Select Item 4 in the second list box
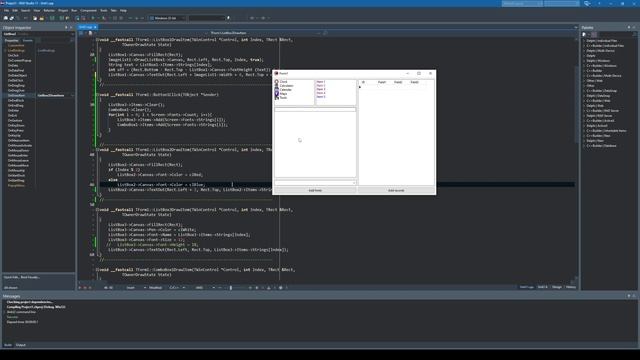Screen dimensions: 640x360 pyautogui.click(x=321, y=93)
